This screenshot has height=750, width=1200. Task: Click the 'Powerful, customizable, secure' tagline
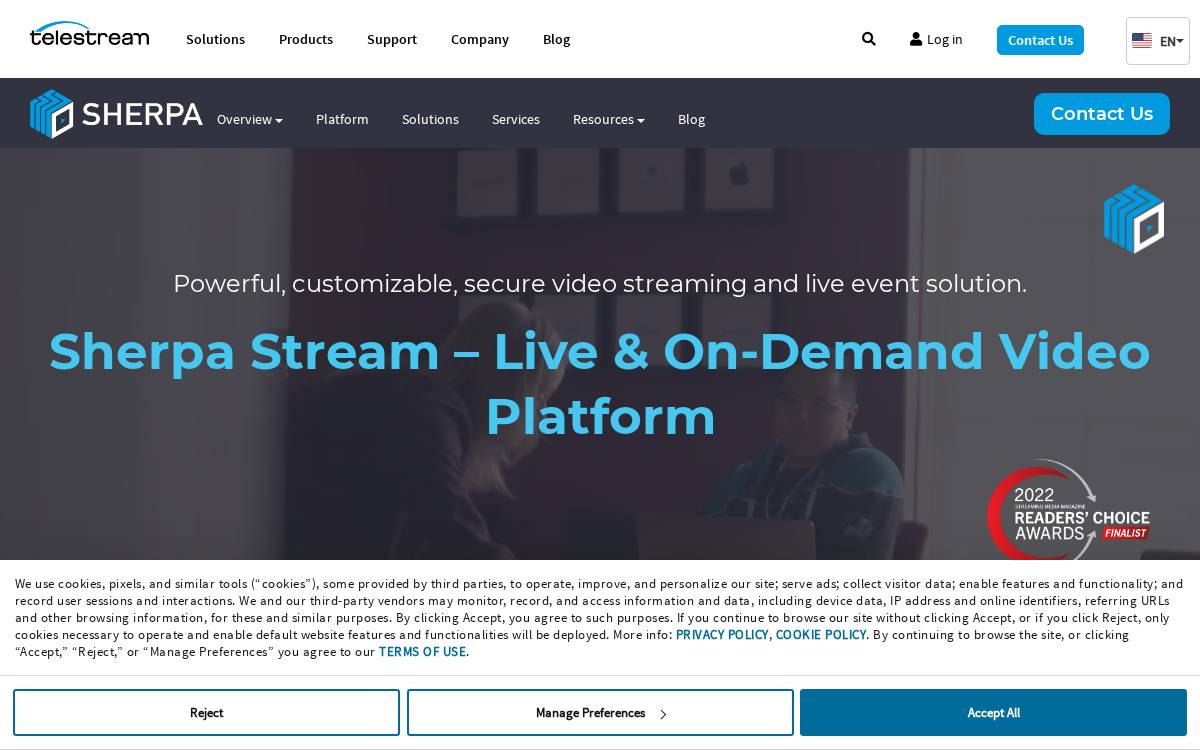click(x=600, y=284)
